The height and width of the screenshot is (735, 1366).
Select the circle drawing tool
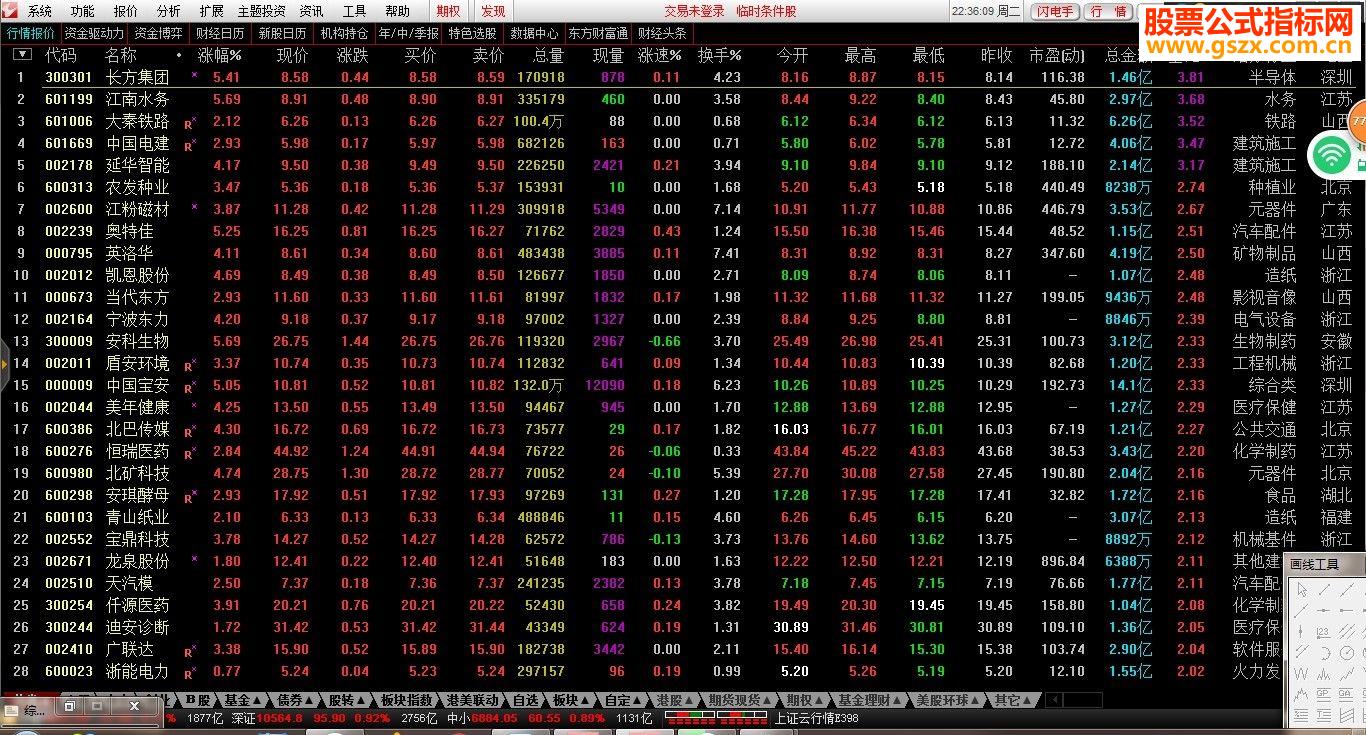click(x=1347, y=653)
